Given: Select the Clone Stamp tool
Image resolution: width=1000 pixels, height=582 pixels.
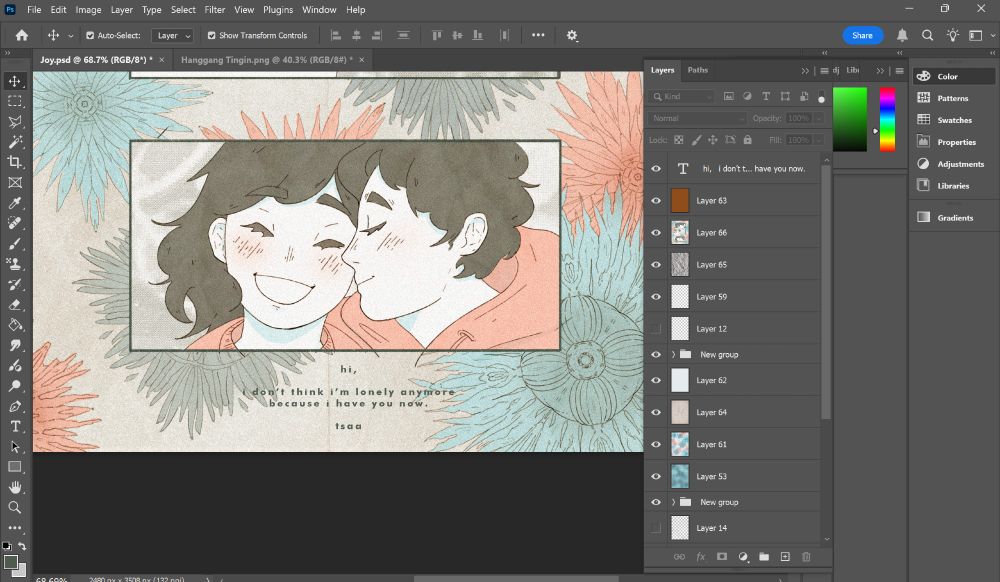Looking at the screenshot, I should (15, 264).
